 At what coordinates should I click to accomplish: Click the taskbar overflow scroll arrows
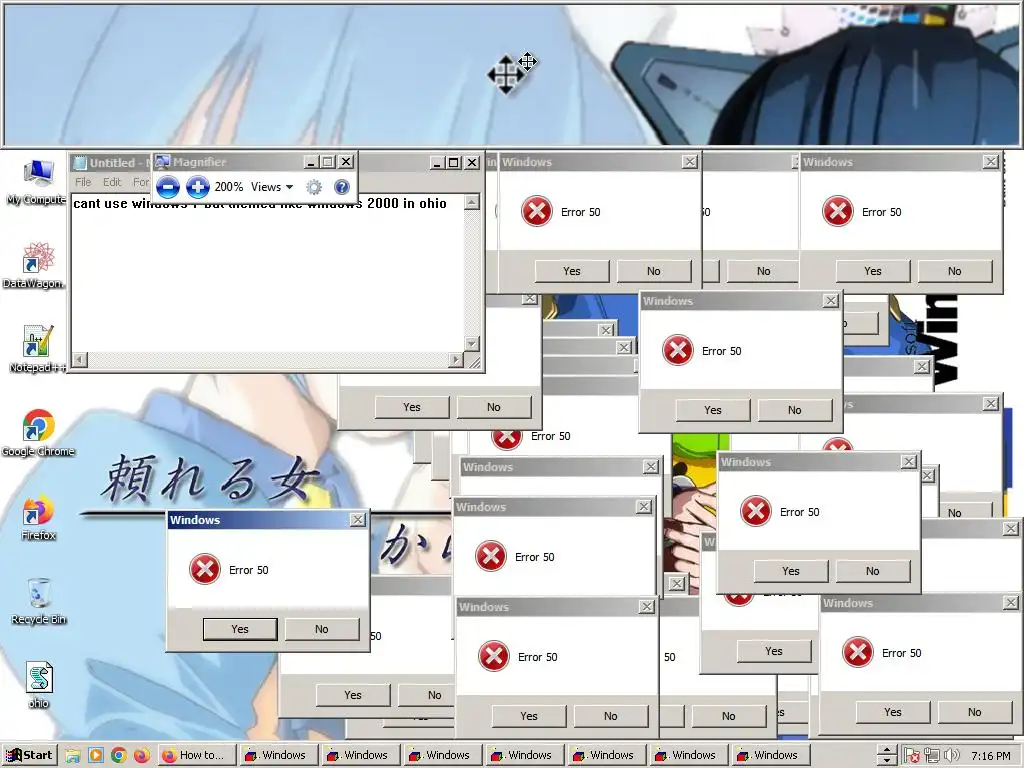pos(886,756)
